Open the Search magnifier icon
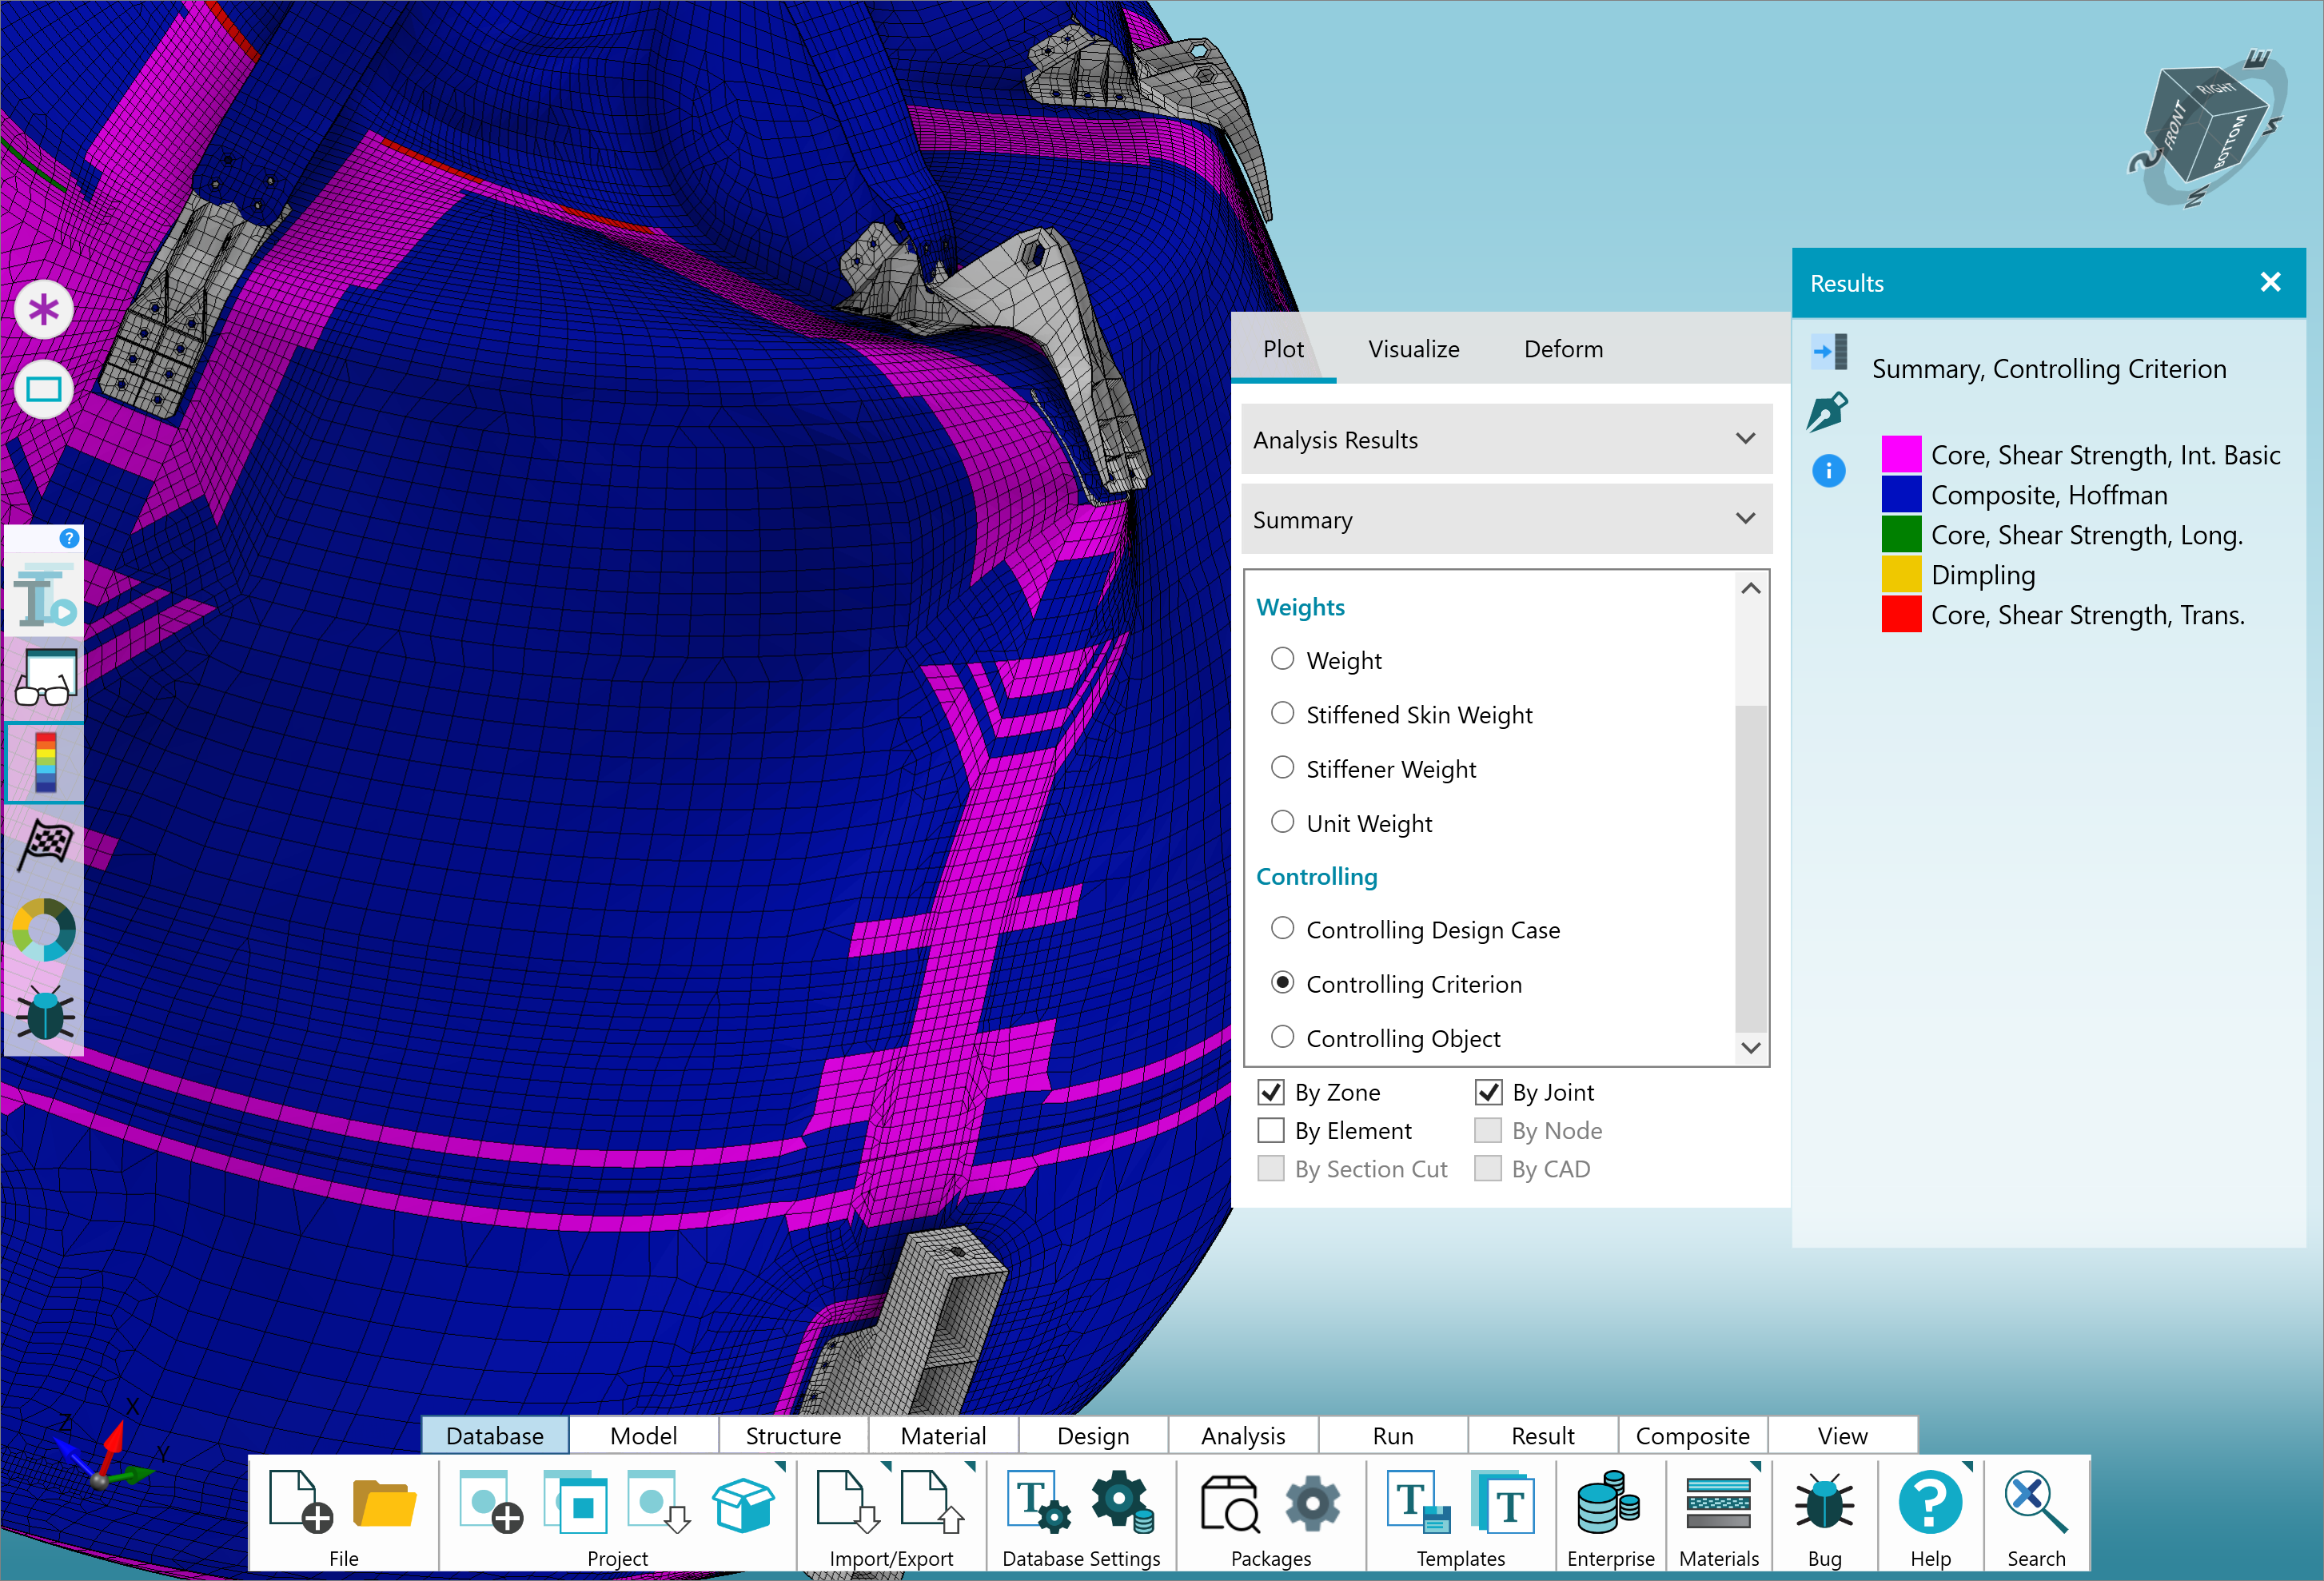This screenshot has width=2324, height=1581. click(2035, 1501)
